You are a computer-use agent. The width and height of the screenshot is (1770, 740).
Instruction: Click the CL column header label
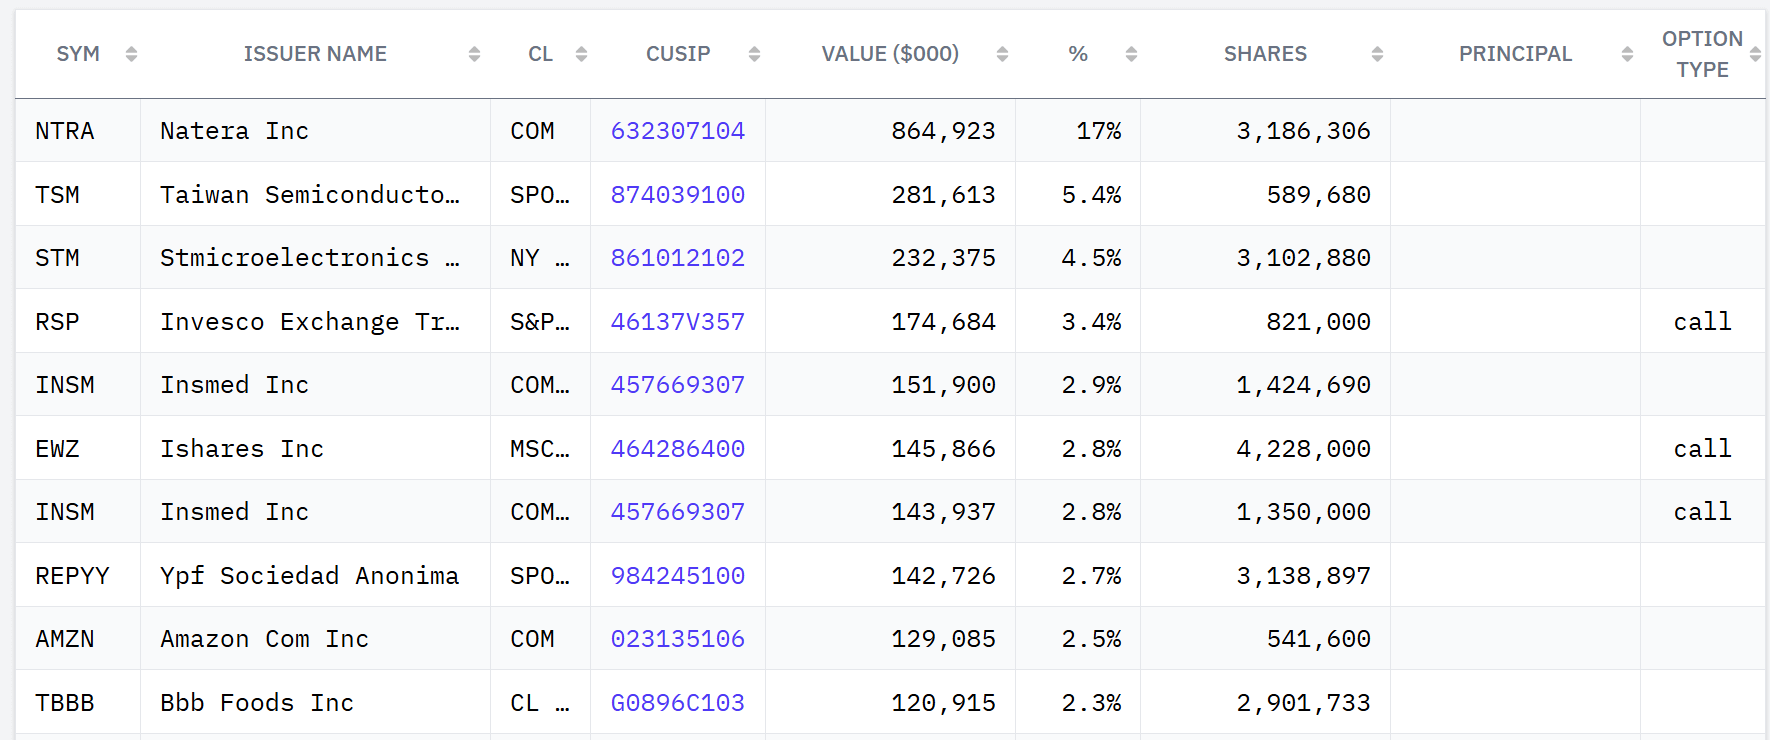pyautogui.click(x=541, y=54)
